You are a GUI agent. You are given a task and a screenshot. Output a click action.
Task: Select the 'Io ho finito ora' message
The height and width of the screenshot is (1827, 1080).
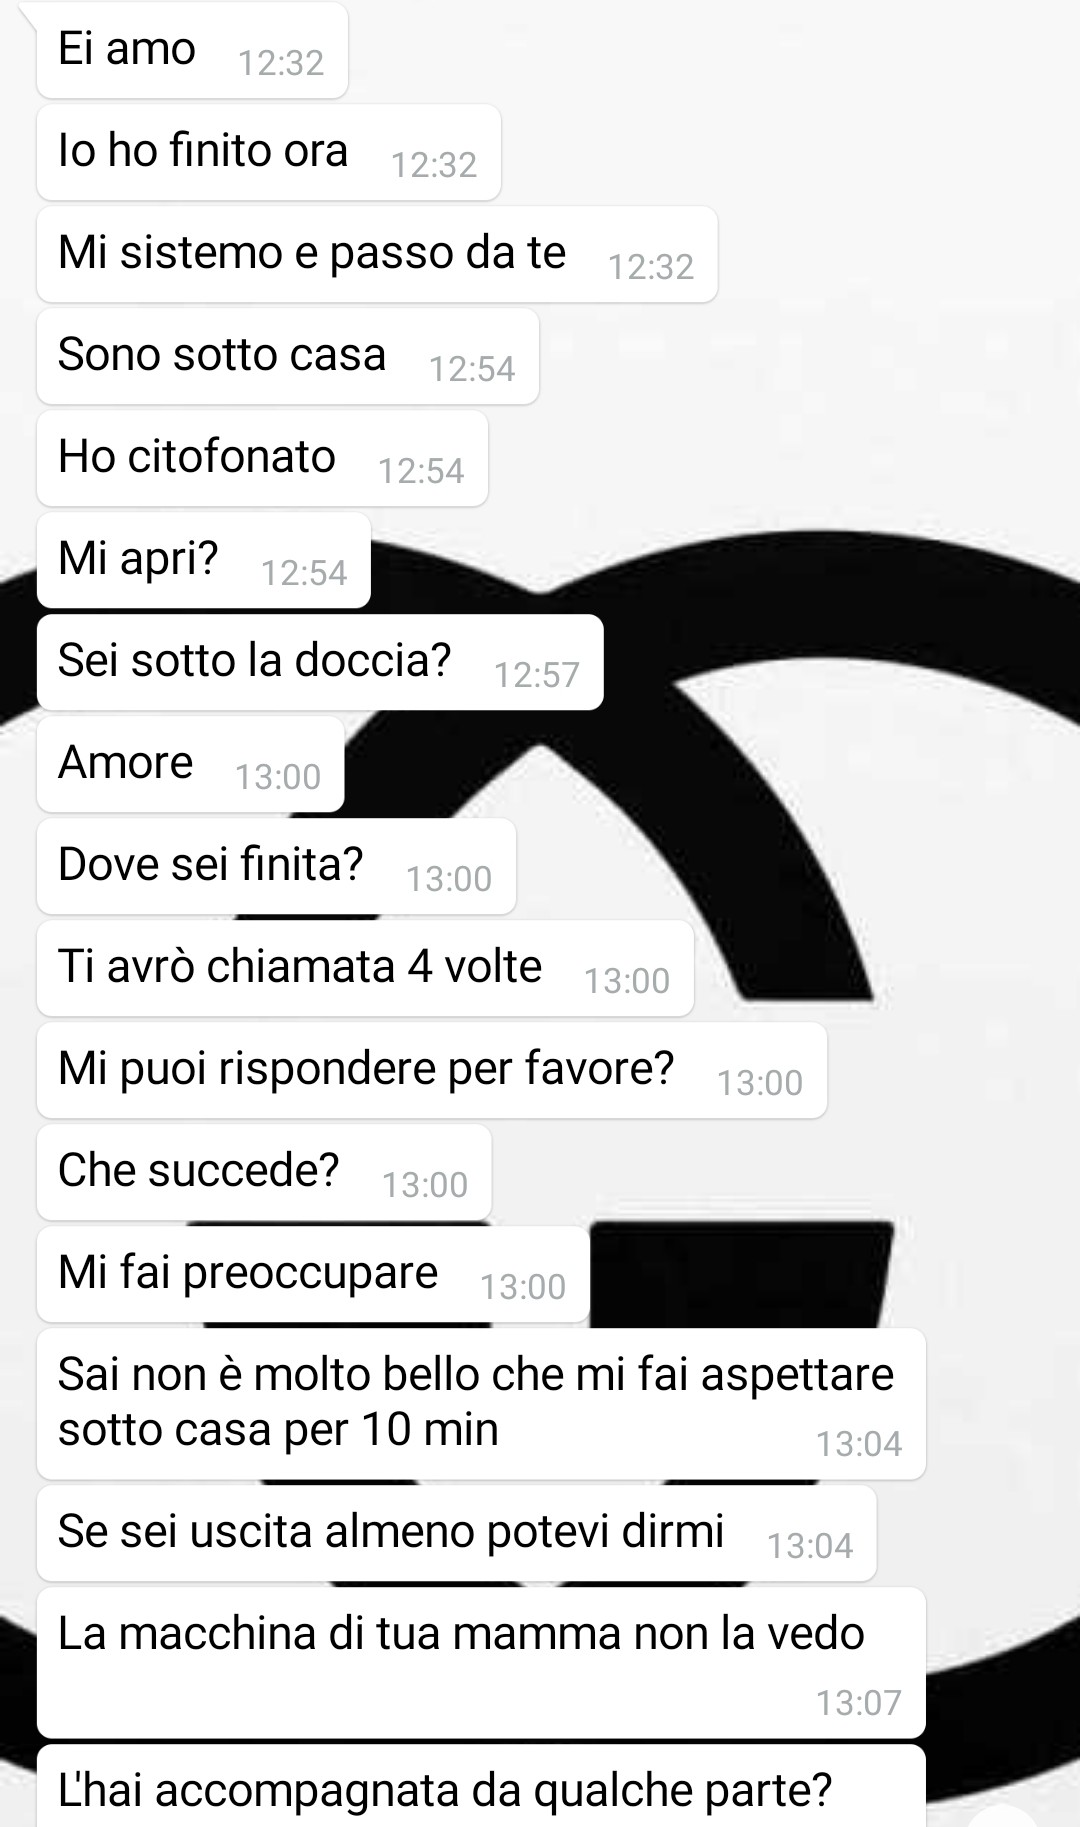tap(268, 152)
